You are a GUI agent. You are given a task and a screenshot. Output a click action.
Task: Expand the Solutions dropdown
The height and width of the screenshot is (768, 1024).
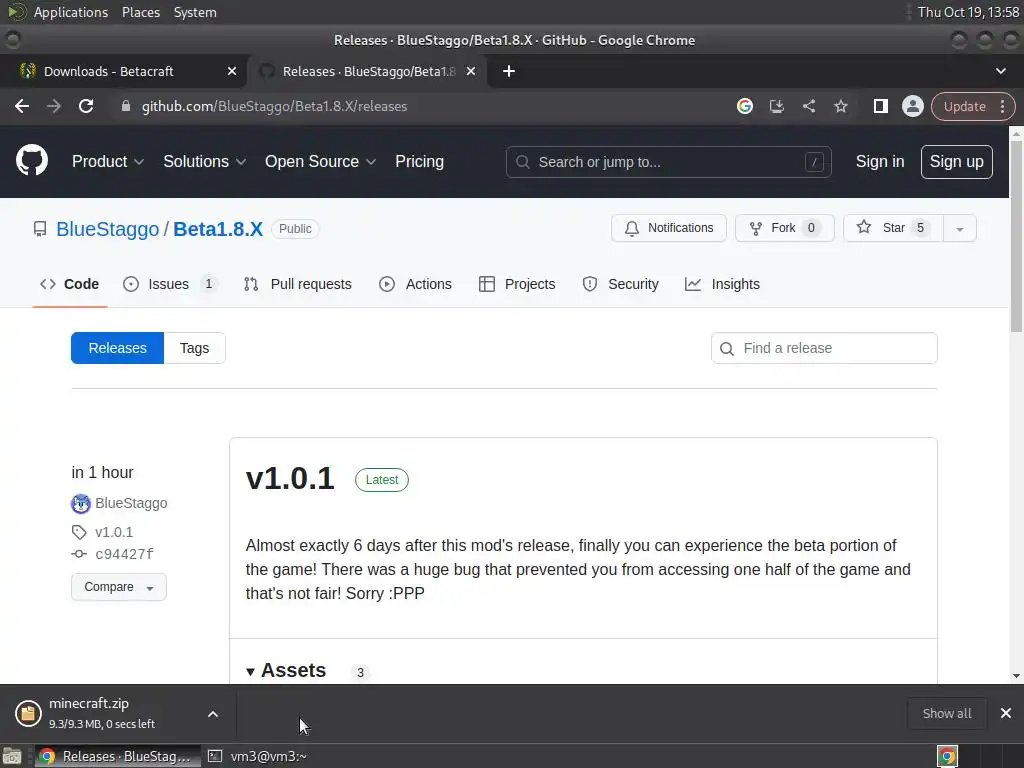(204, 161)
